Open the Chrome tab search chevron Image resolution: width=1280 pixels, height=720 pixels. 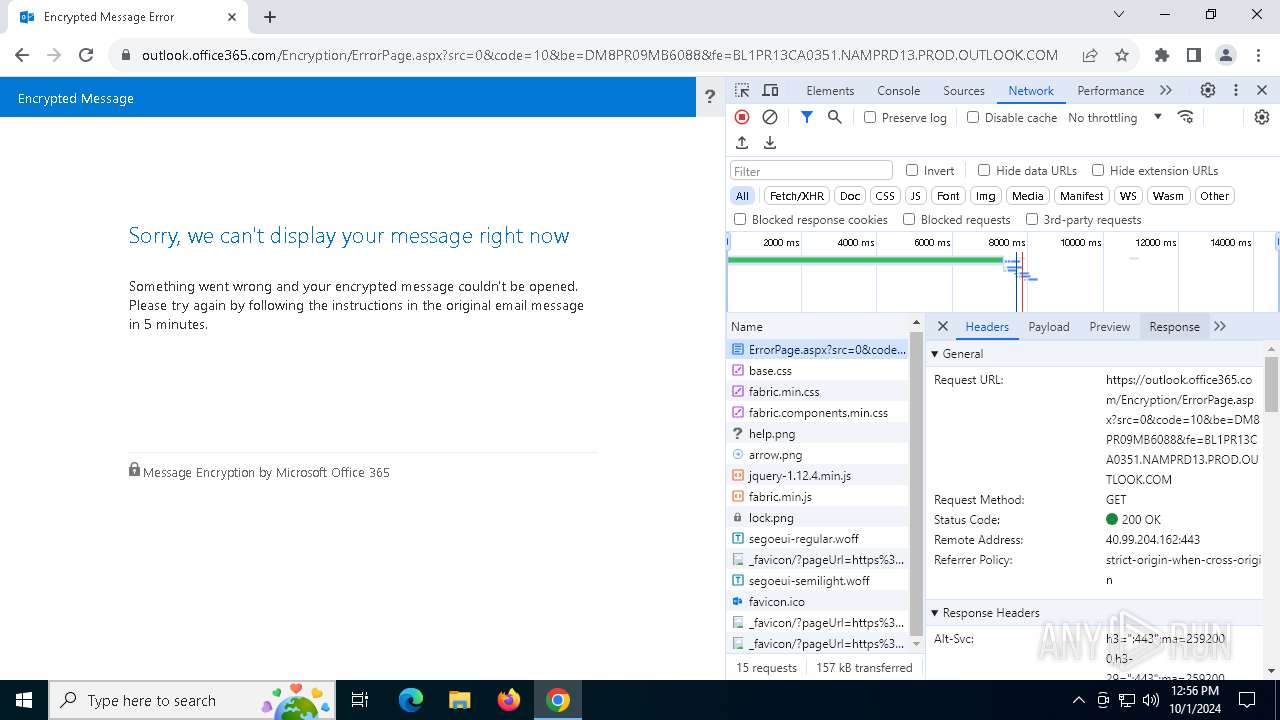click(1119, 15)
